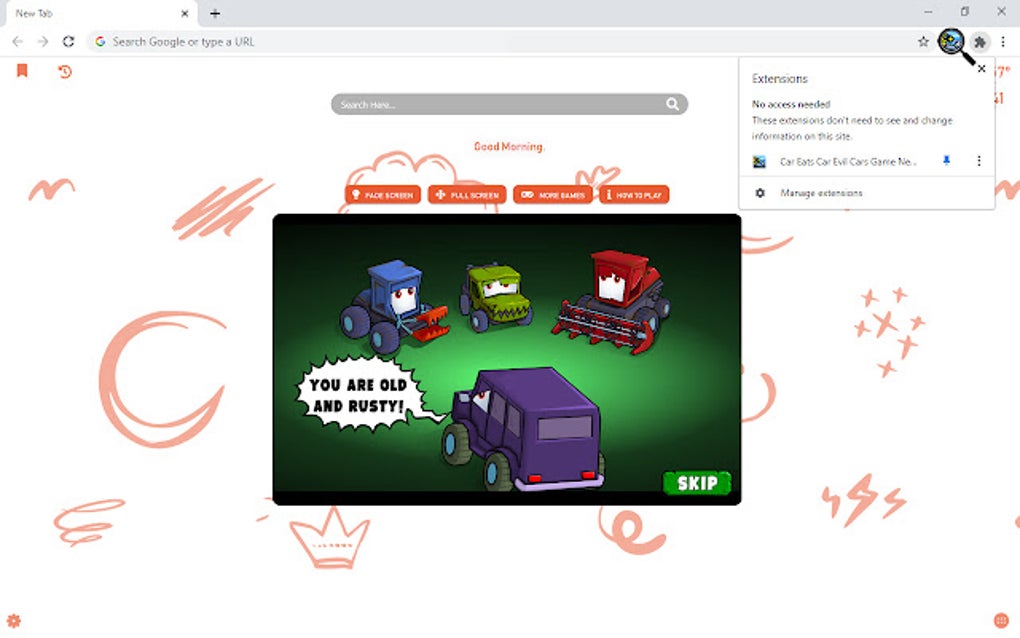Open a new browser tab
The width and height of the screenshot is (1020, 638).
(x=215, y=13)
